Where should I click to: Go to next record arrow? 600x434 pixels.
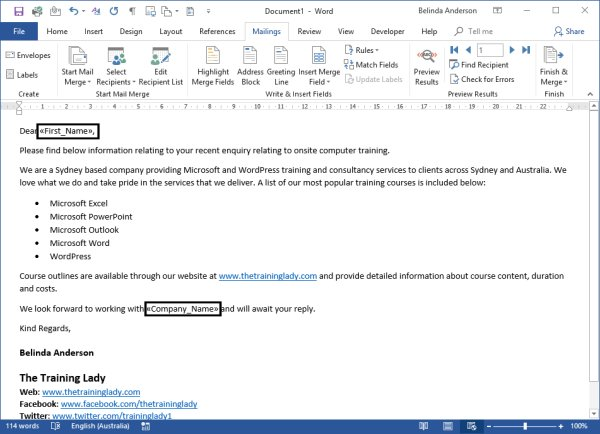pos(512,50)
